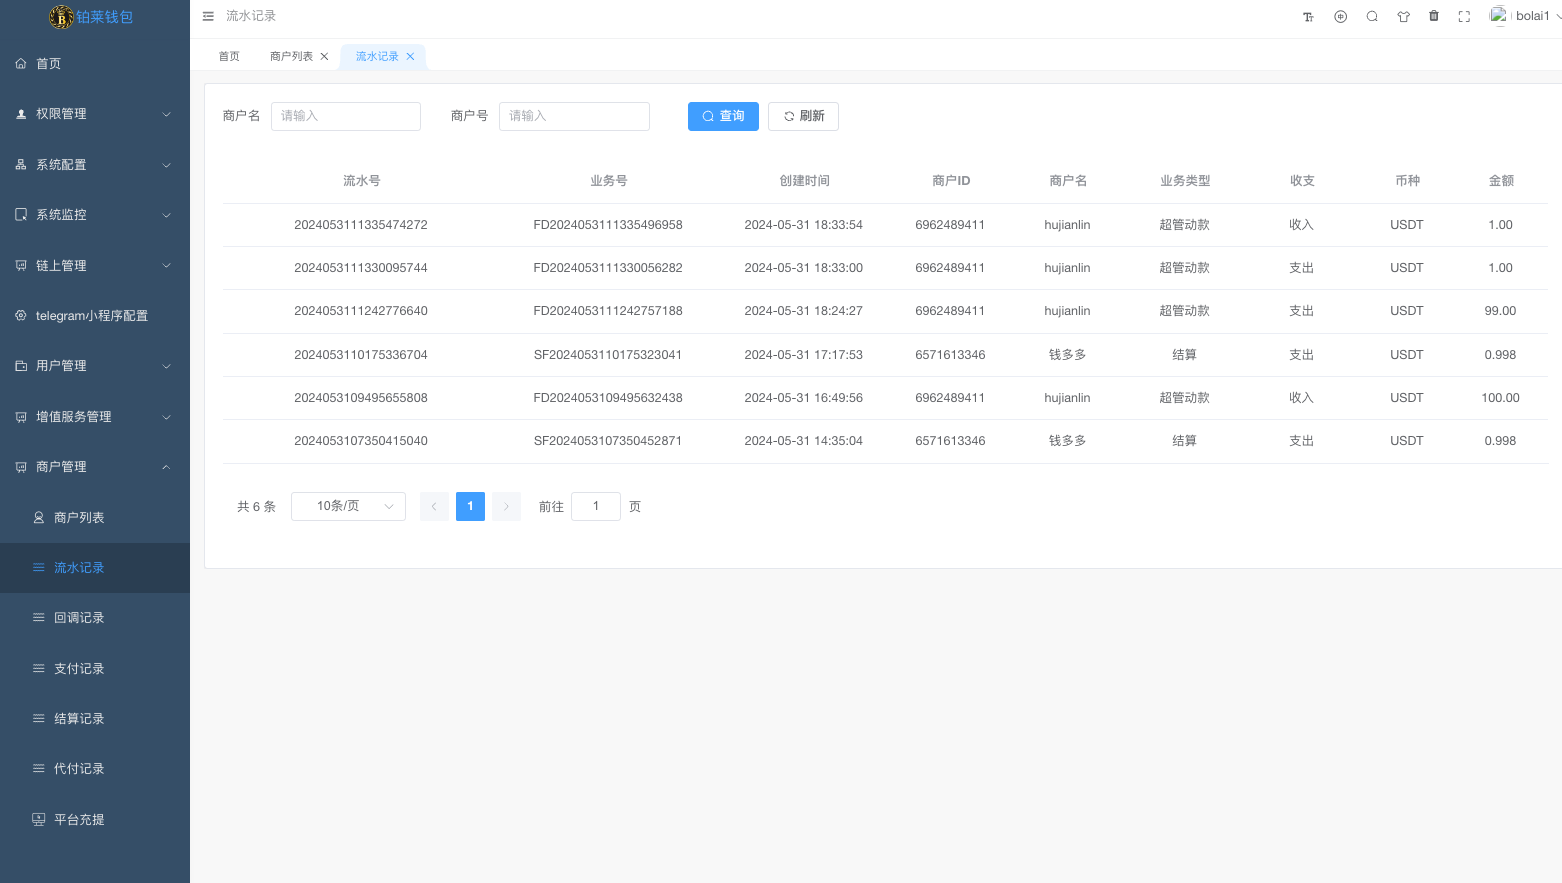
Task: Close the 流水记录 tab
Action: pyautogui.click(x=410, y=57)
